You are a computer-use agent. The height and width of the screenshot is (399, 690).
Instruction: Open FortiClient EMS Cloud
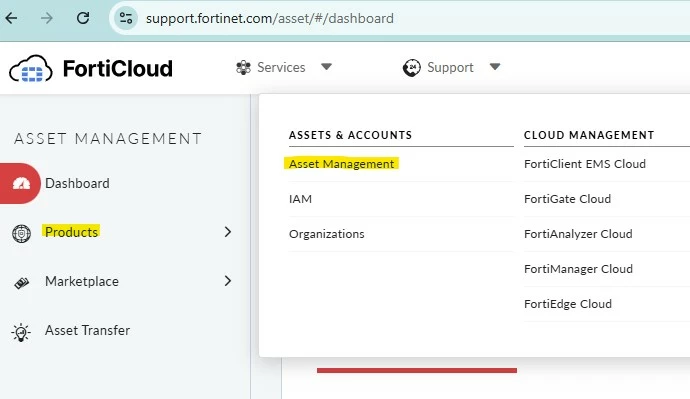point(585,164)
